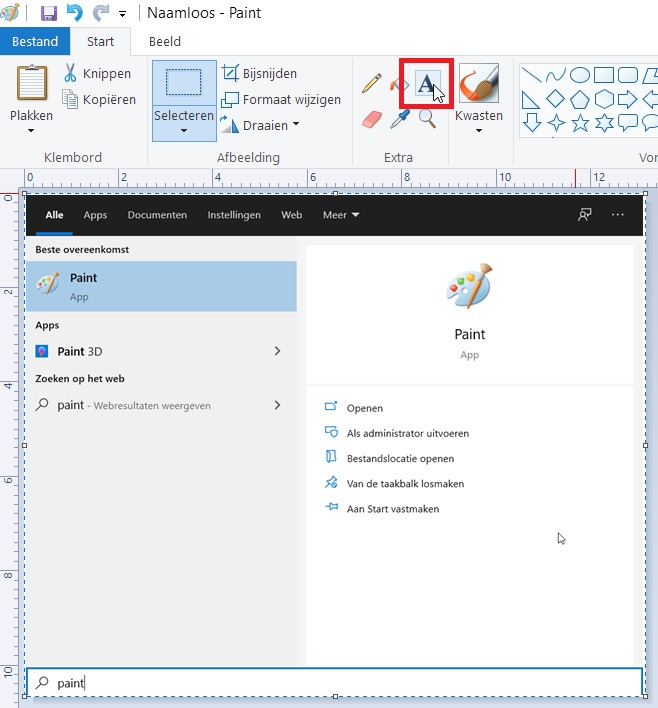Viewport: 658px width, 708px height.
Task: Select the pink Eraser tool
Action: [x=372, y=120]
